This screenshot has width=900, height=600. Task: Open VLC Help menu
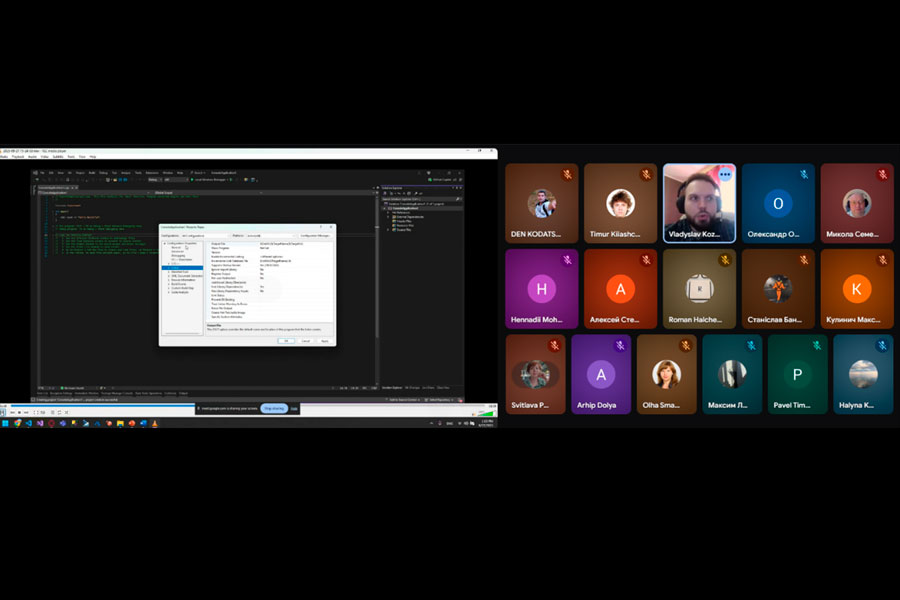coord(92,157)
